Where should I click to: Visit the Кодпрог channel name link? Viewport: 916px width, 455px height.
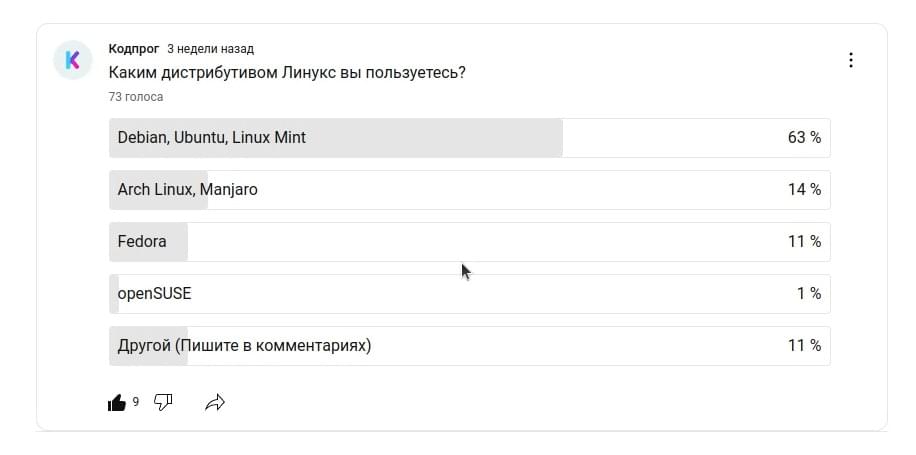pos(134,49)
